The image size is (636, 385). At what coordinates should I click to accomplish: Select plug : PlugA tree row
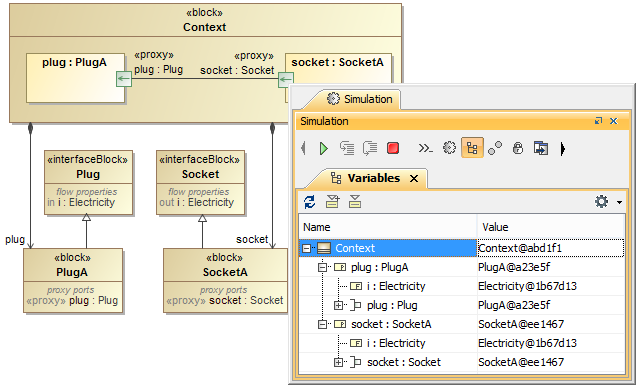click(462, 267)
